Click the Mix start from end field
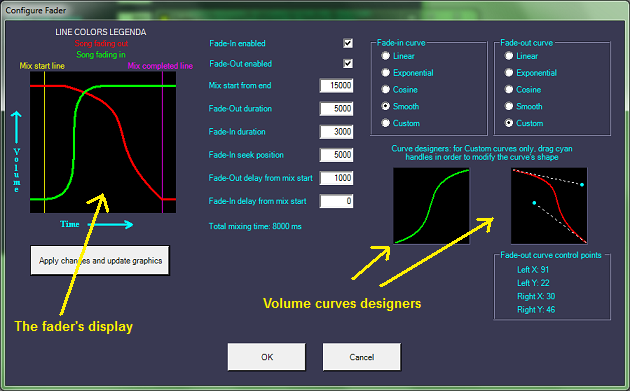Viewport: 630px width, 391px height. [336, 85]
